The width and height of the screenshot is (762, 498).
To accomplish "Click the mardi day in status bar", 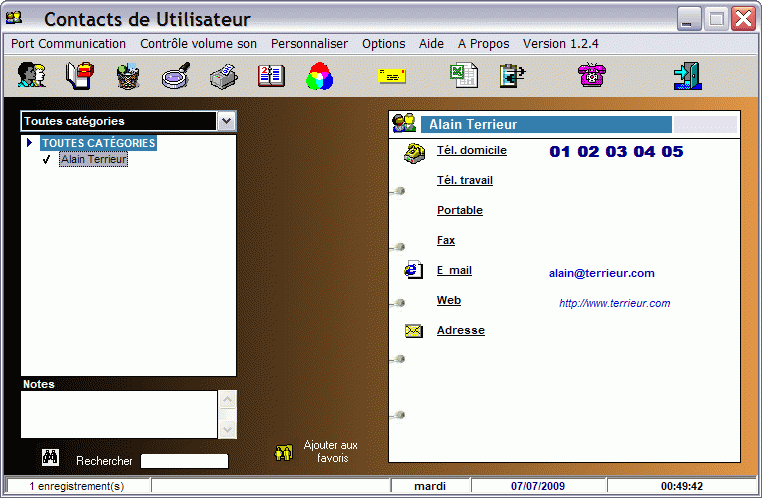I will [430, 486].
